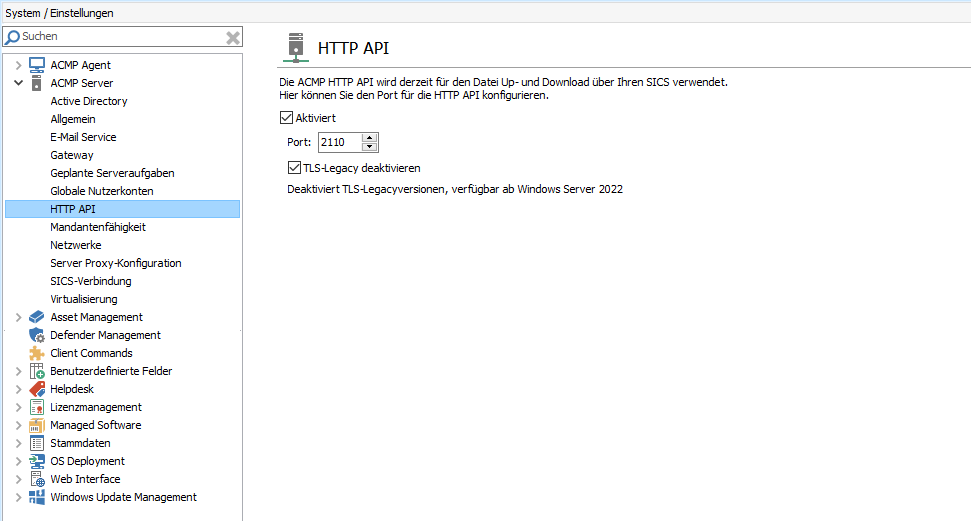
Task: Expand the Windows Update Management node
Action: pyautogui.click(x=18, y=497)
